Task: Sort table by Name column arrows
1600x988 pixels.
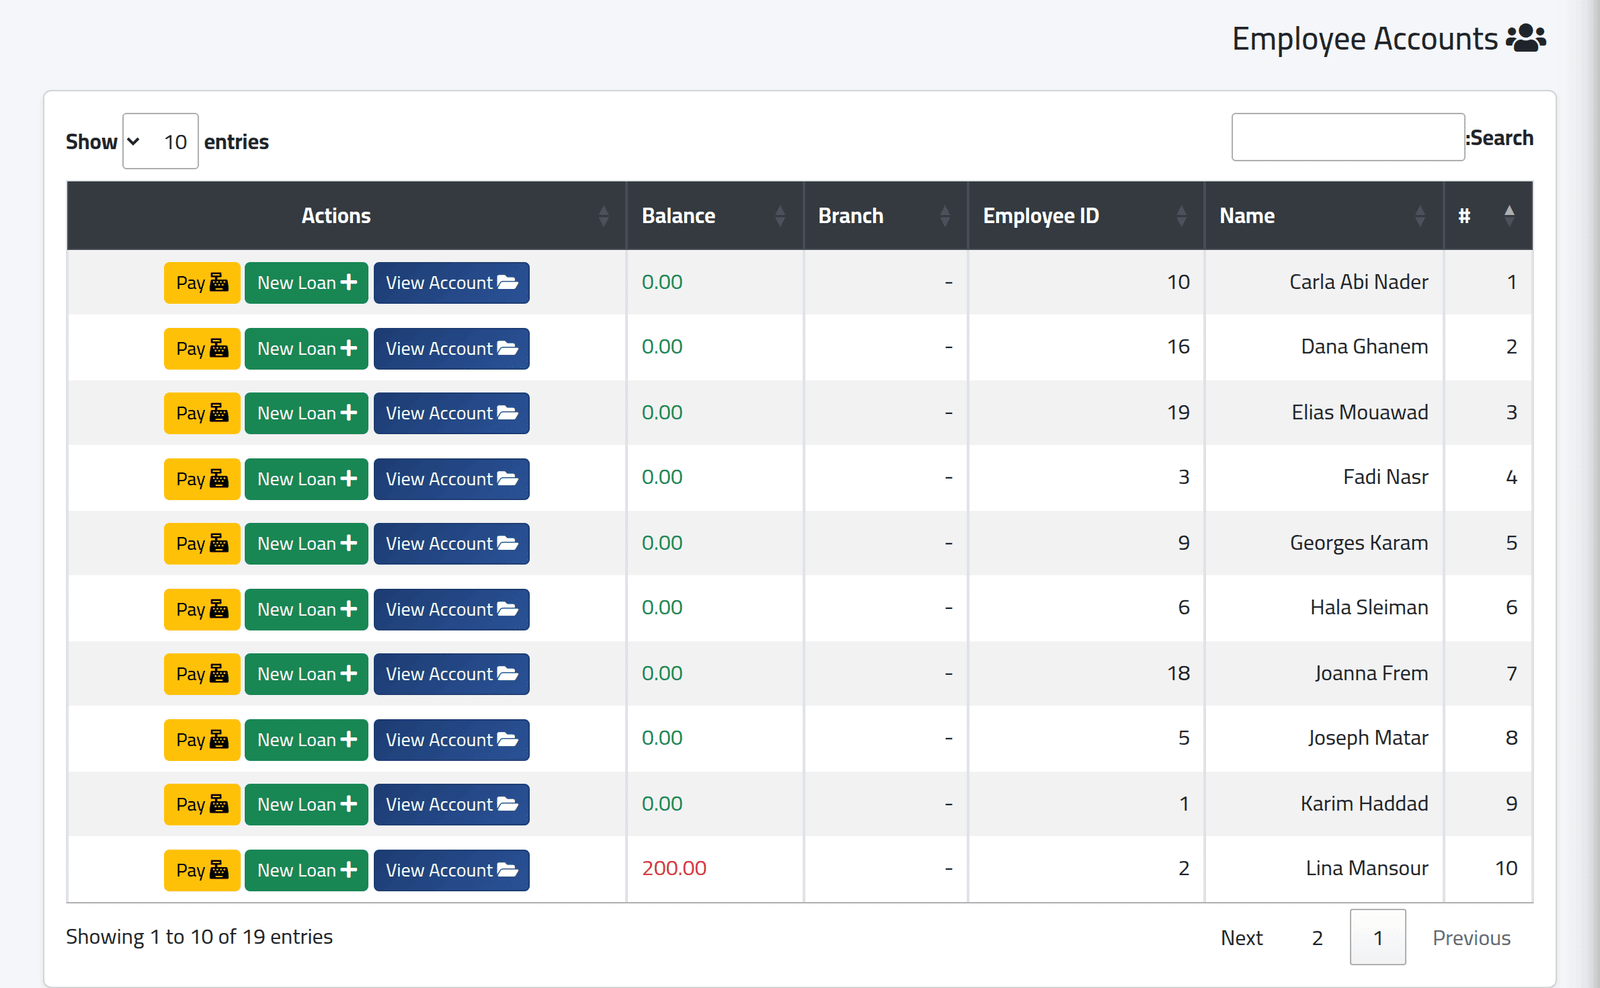Action: tap(1420, 216)
